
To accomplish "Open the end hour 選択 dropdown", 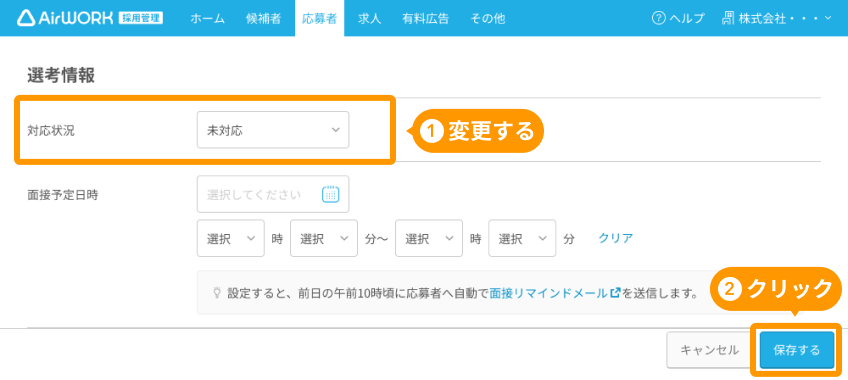I will tap(429, 238).
